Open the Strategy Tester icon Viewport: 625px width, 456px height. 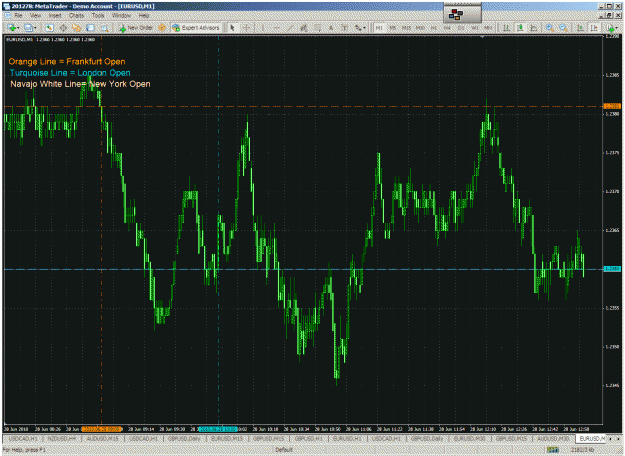[104, 28]
